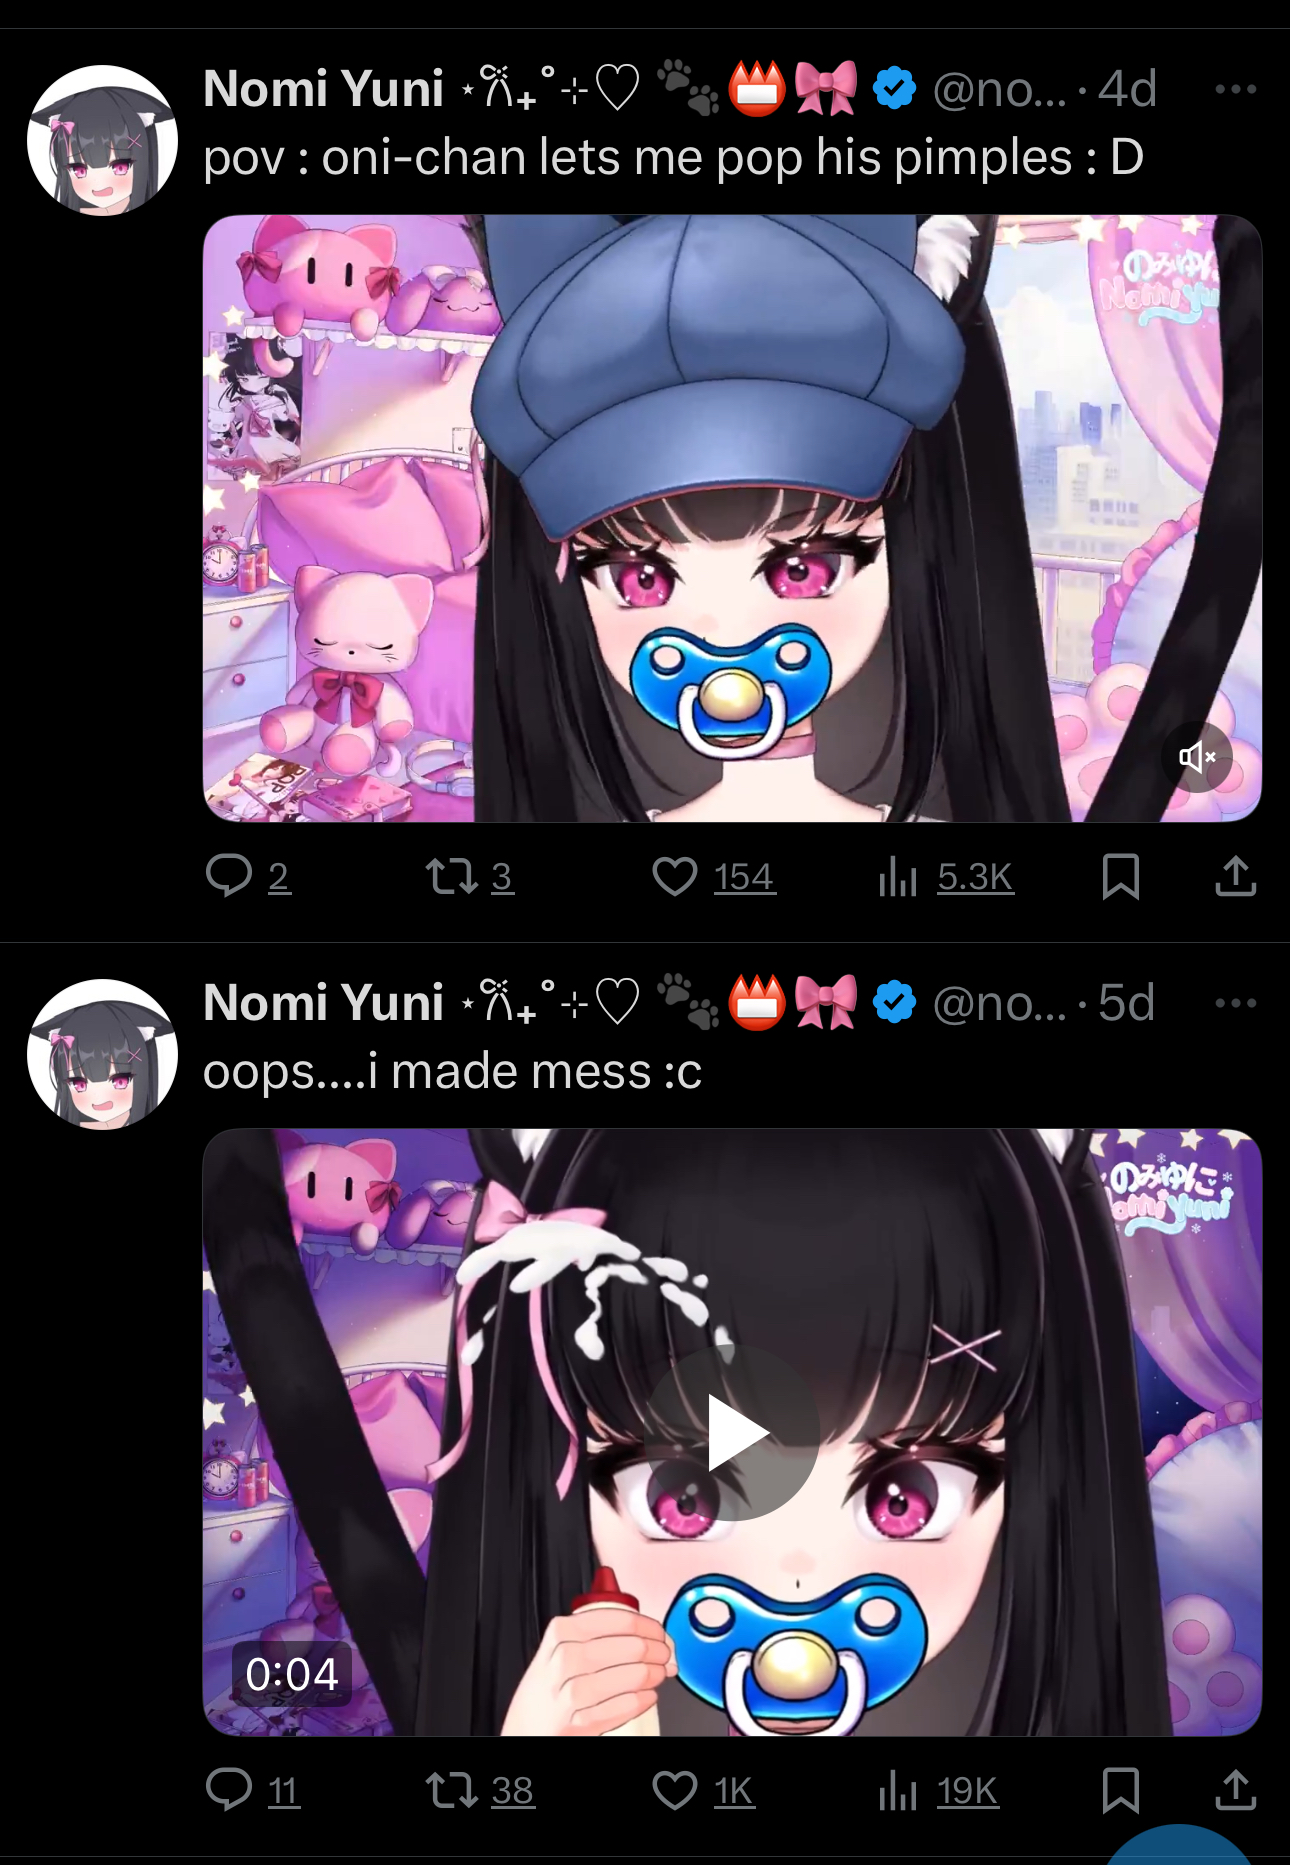Like the post with 1K likes
This screenshot has width=1290, height=1865.
click(703, 1790)
